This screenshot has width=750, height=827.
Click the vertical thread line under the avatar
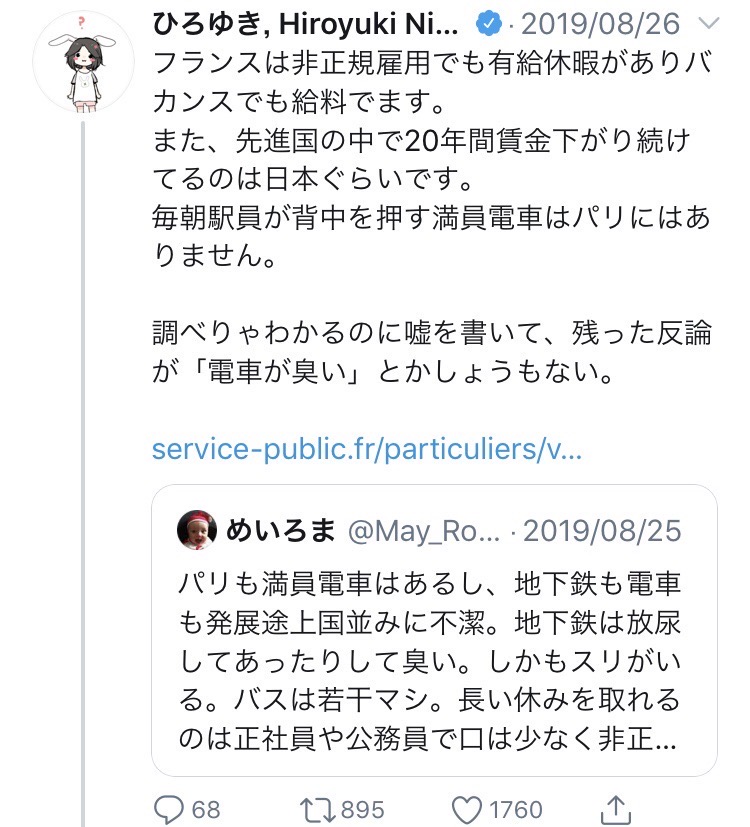(83, 450)
